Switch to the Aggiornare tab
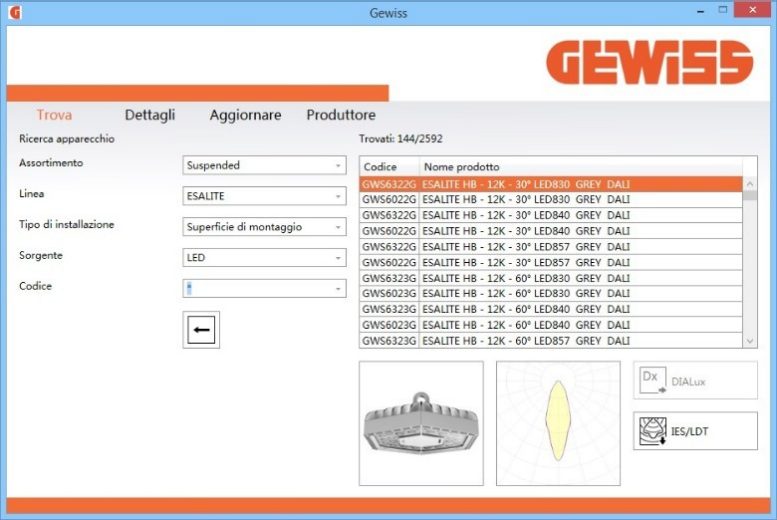The image size is (777, 520). point(245,115)
